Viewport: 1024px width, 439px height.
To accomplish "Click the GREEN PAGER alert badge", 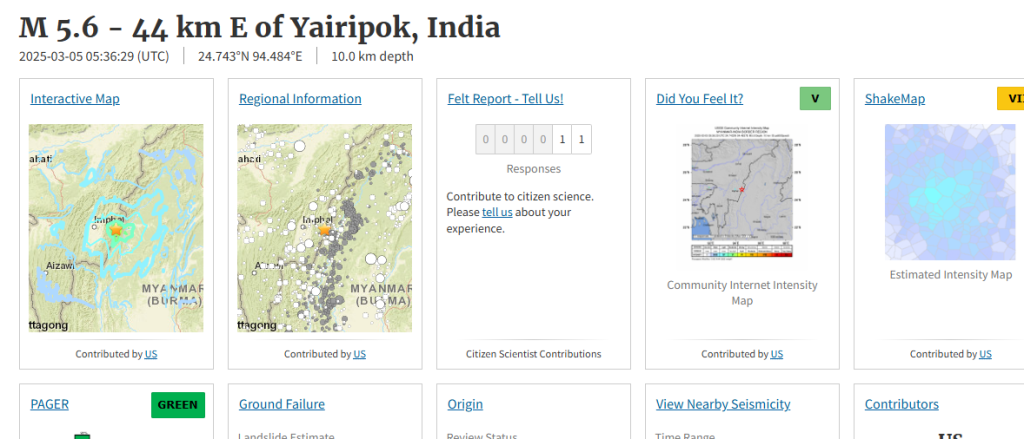I will pos(178,404).
